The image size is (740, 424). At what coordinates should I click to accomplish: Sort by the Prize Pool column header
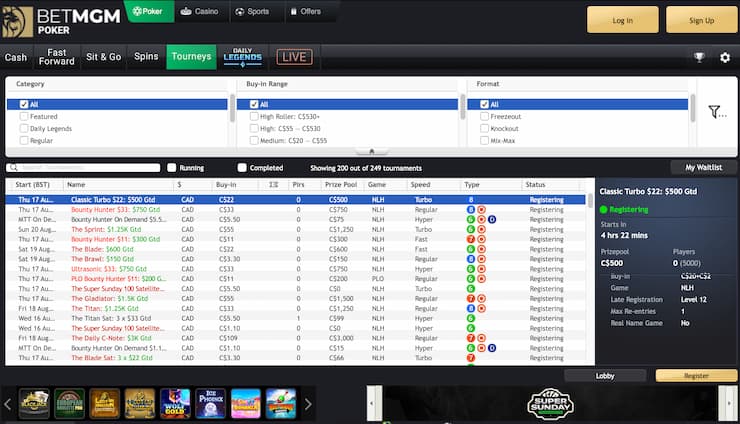pos(342,185)
